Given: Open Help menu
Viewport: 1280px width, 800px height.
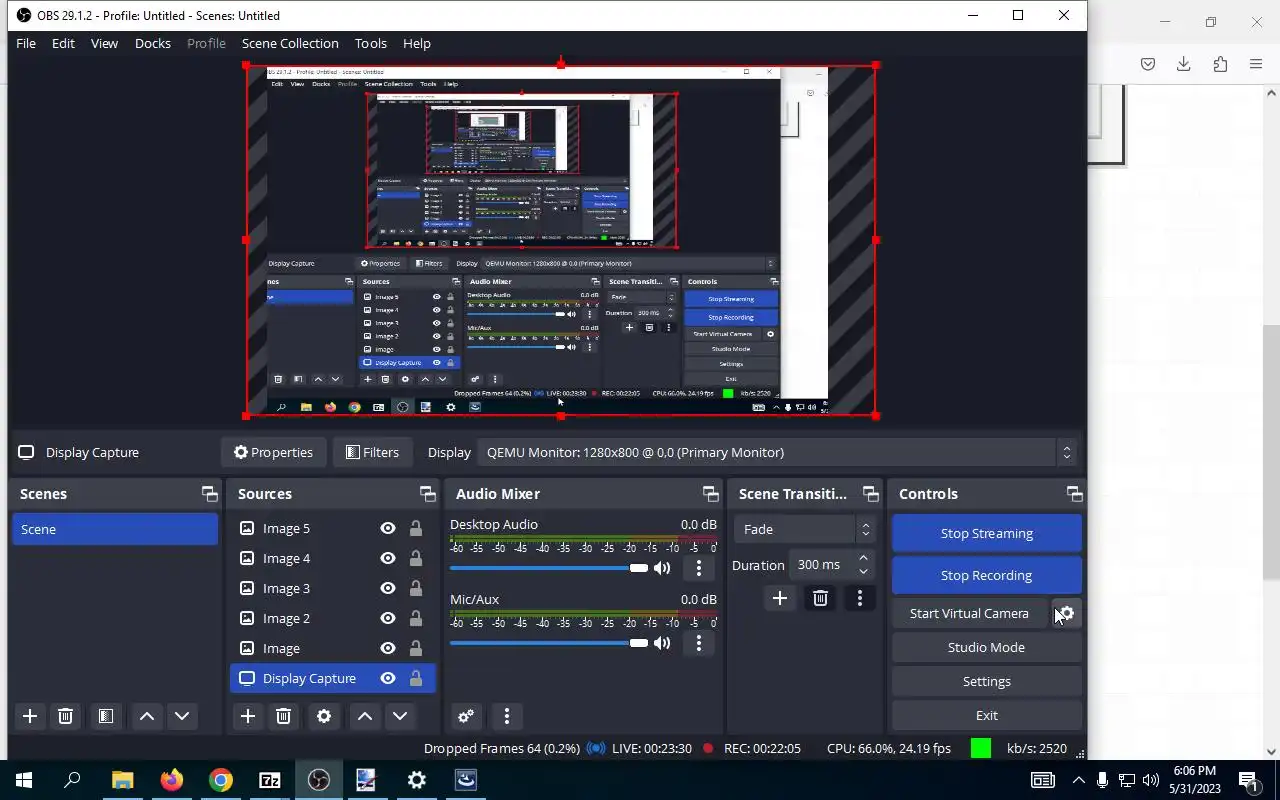Looking at the screenshot, I should tap(417, 43).
